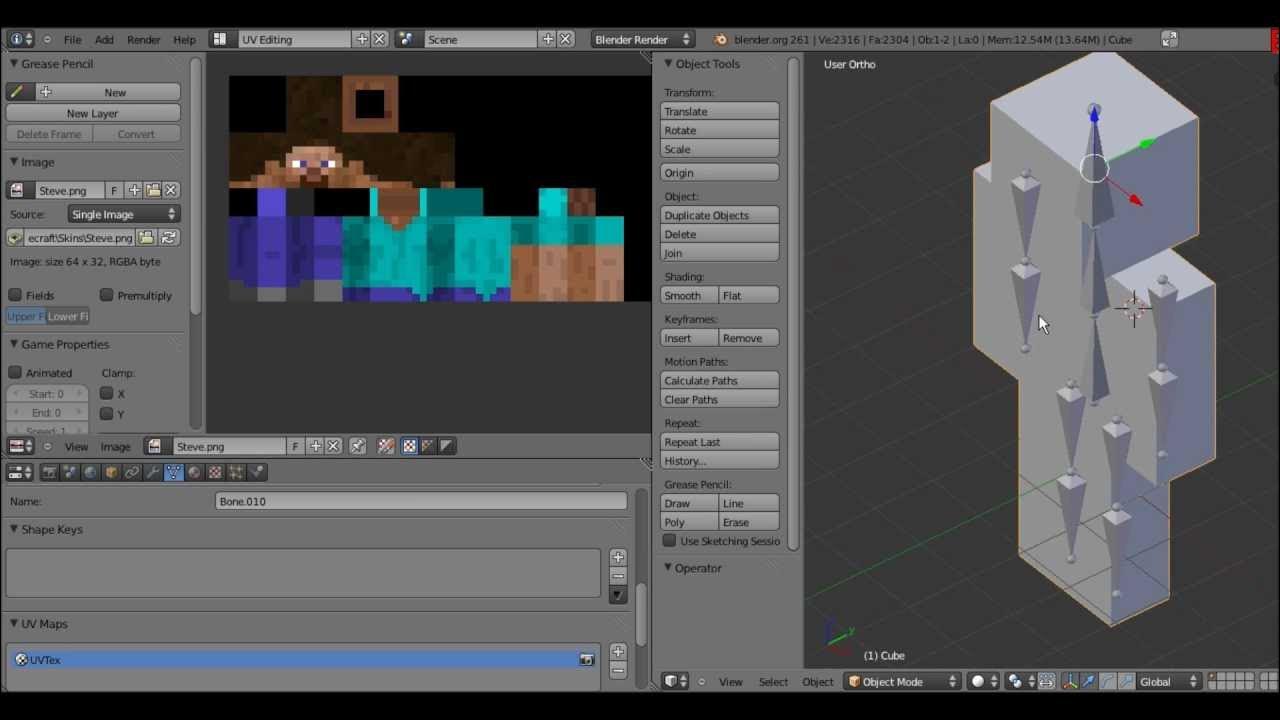Add a new screen layout next to UV Editing
The image size is (1280, 720).
[x=362, y=39]
